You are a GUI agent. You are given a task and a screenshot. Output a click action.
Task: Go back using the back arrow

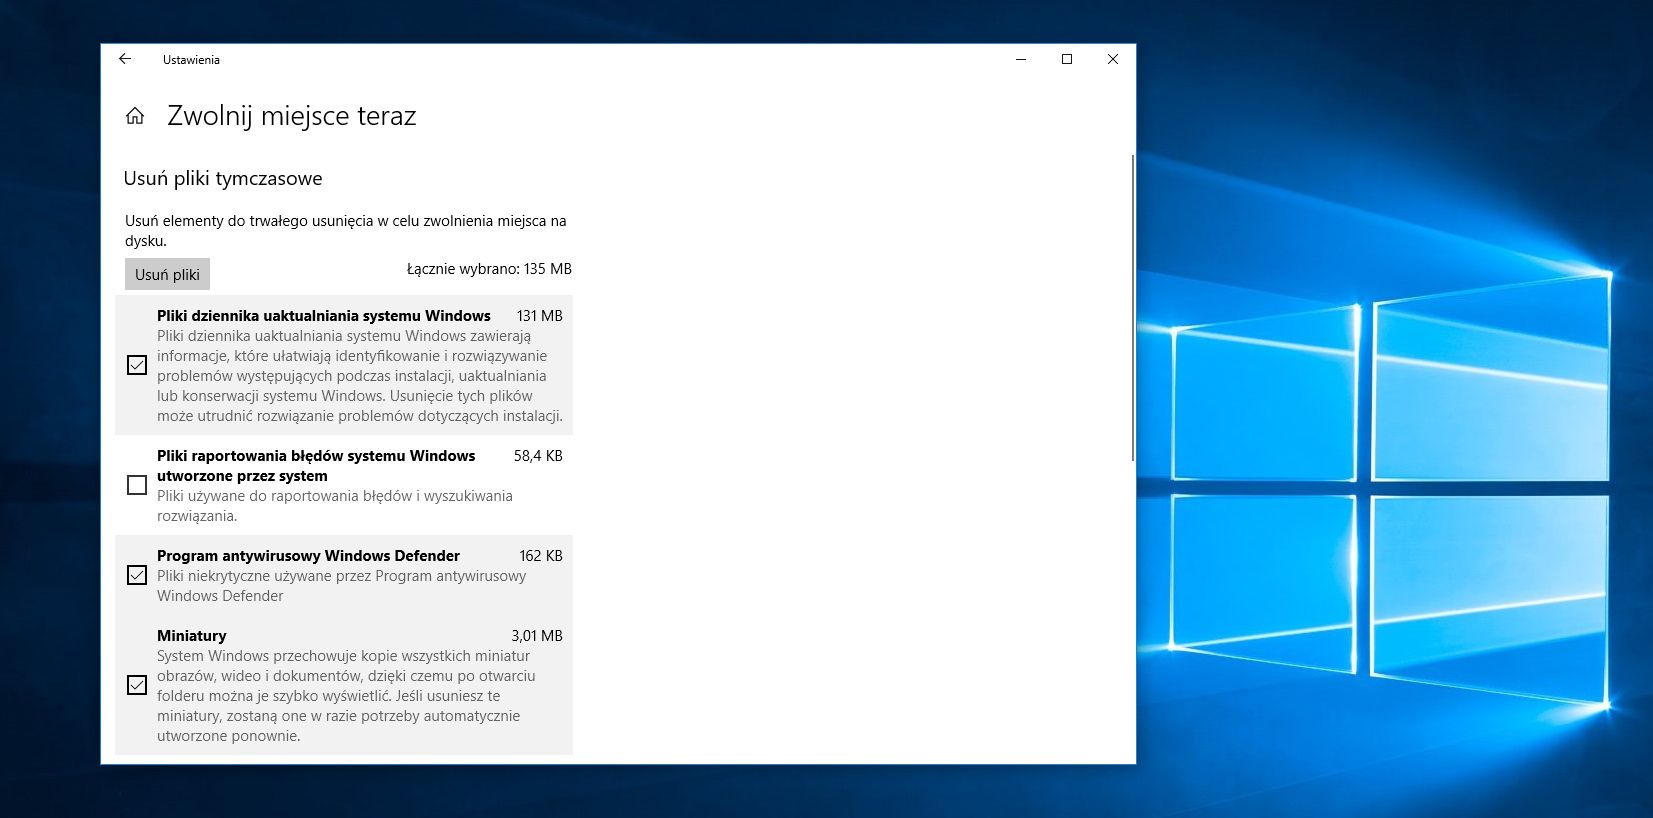pos(125,59)
